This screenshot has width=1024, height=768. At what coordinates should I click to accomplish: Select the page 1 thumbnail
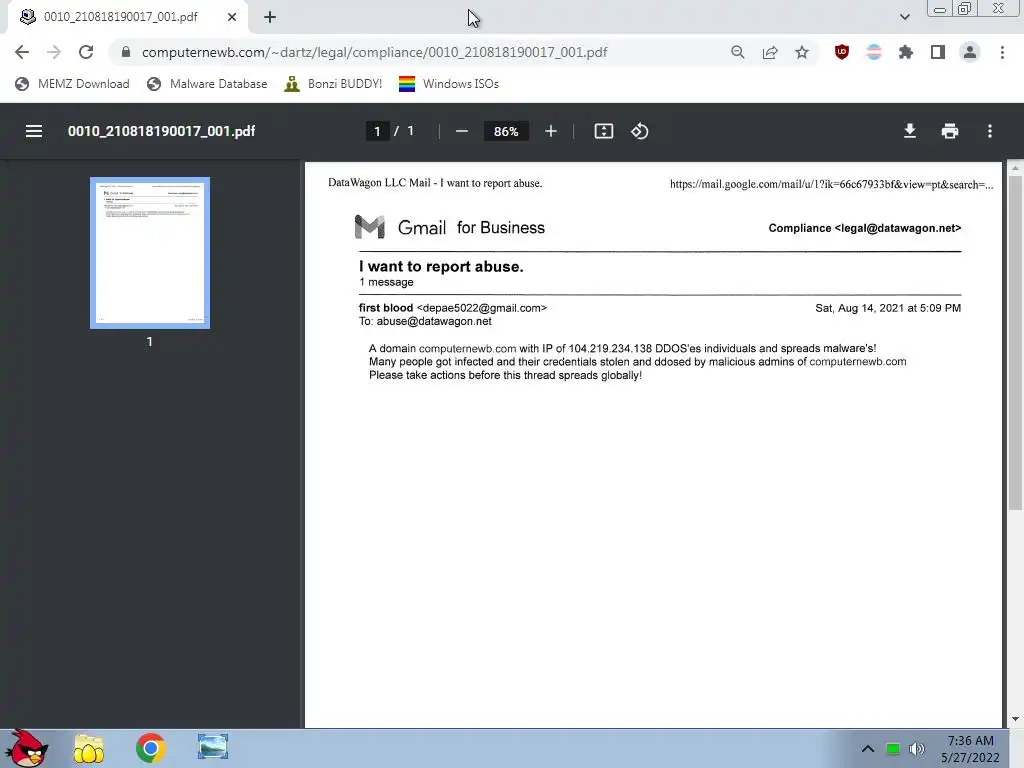click(150, 253)
